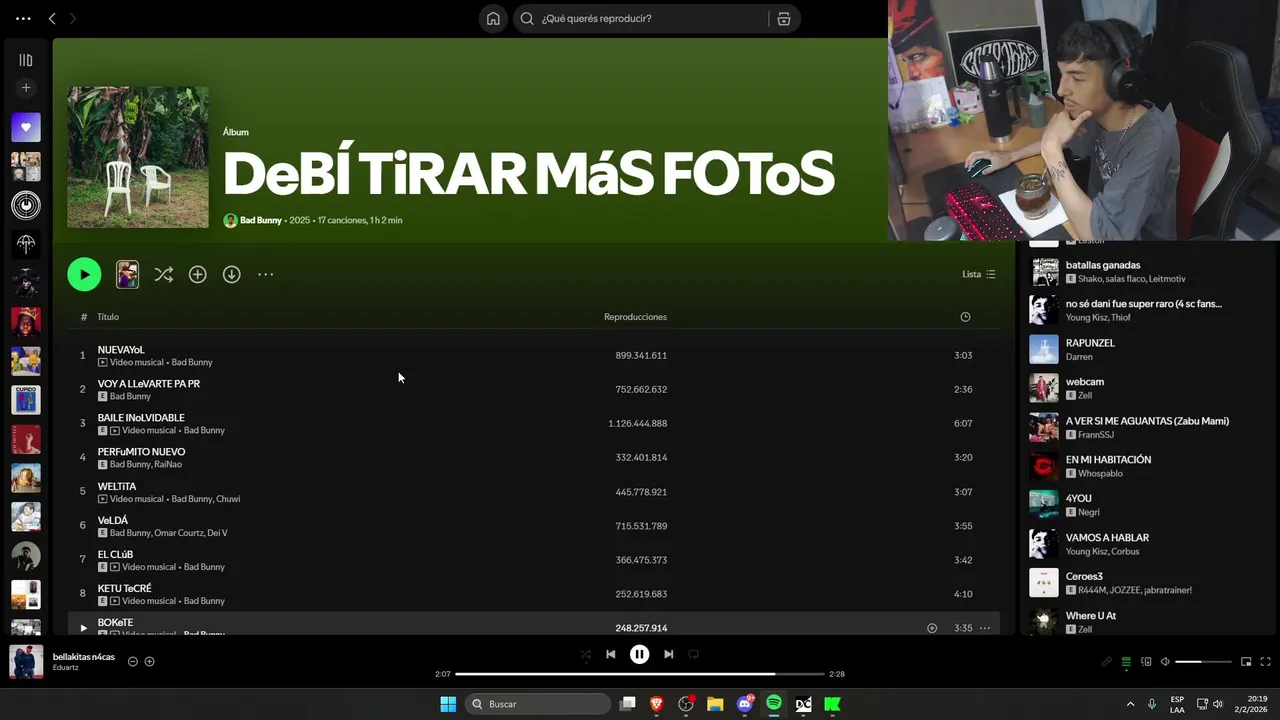Open Eduartz artist link in player bar

[66, 668]
